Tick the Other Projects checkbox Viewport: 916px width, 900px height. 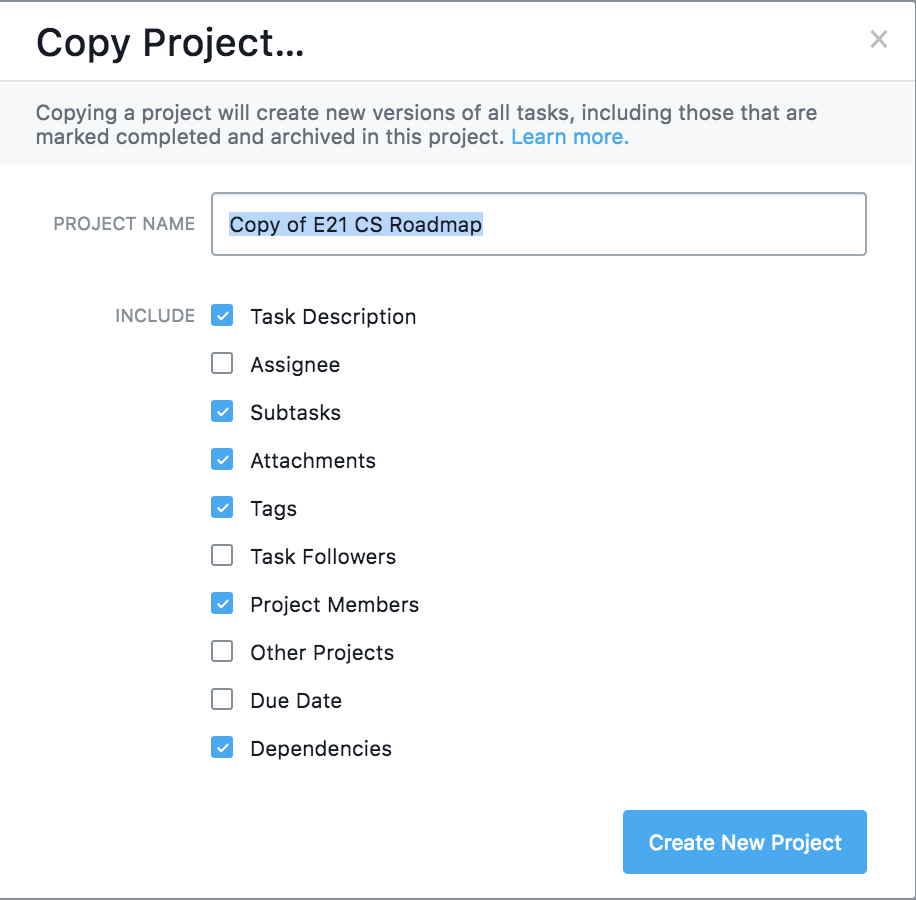pyautogui.click(x=222, y=652)
